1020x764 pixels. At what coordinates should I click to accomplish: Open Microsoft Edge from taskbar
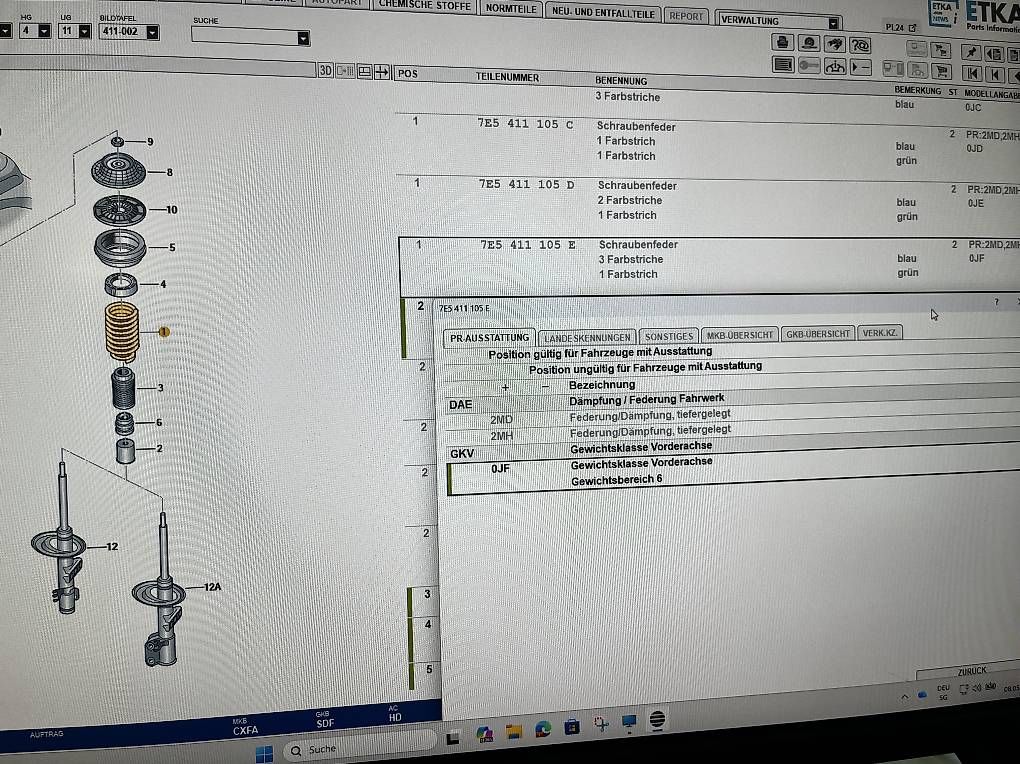pos(543,730)
